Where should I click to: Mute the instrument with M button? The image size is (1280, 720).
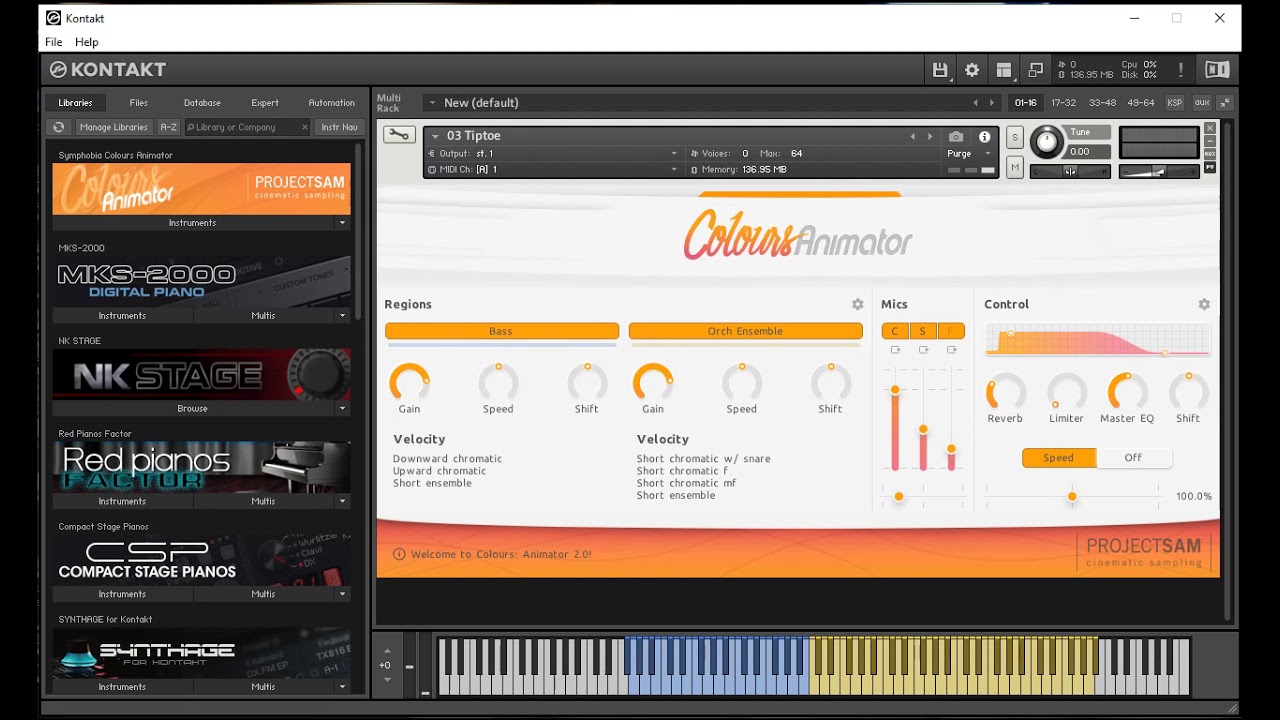click(x=1015, y=169)
